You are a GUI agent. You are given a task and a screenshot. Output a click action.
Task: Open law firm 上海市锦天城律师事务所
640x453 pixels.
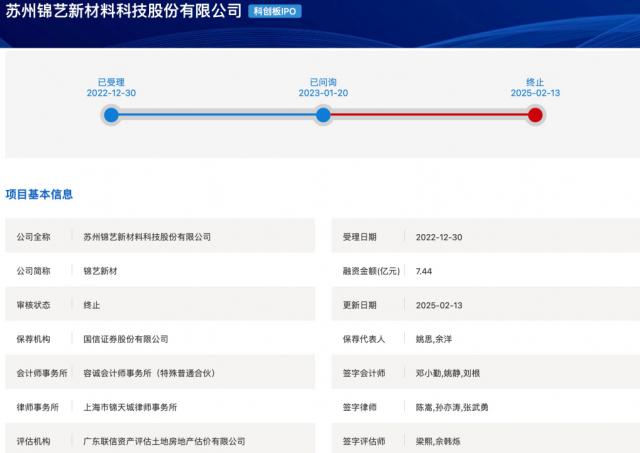click(130, 407)
